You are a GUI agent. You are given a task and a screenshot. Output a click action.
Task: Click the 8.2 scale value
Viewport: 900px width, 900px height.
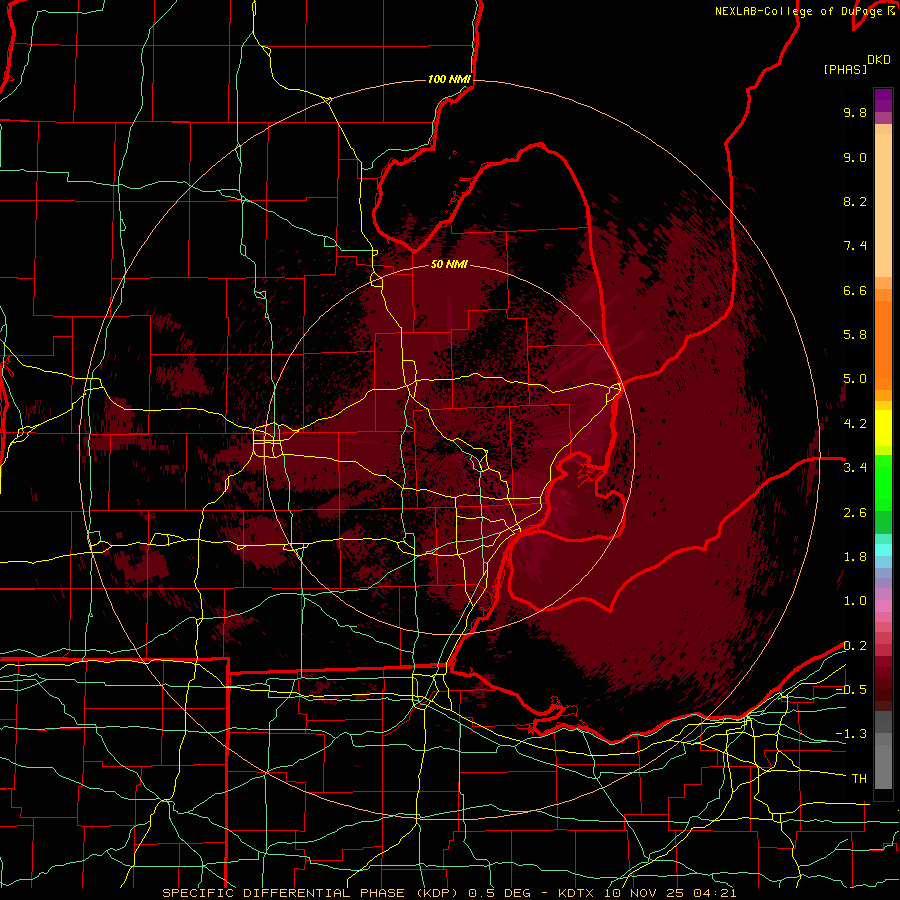(855, 202)
